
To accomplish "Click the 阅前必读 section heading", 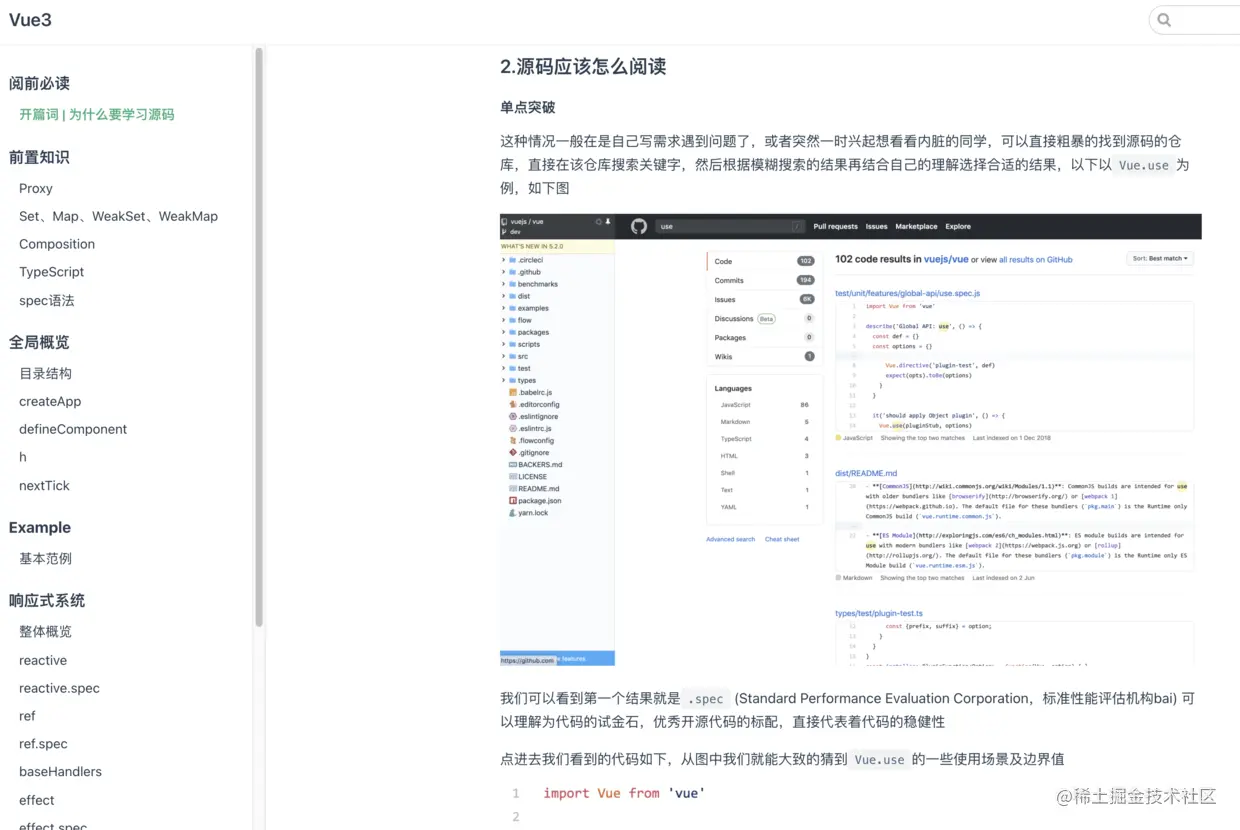I will pyautogui.click(x=39, y=83).
